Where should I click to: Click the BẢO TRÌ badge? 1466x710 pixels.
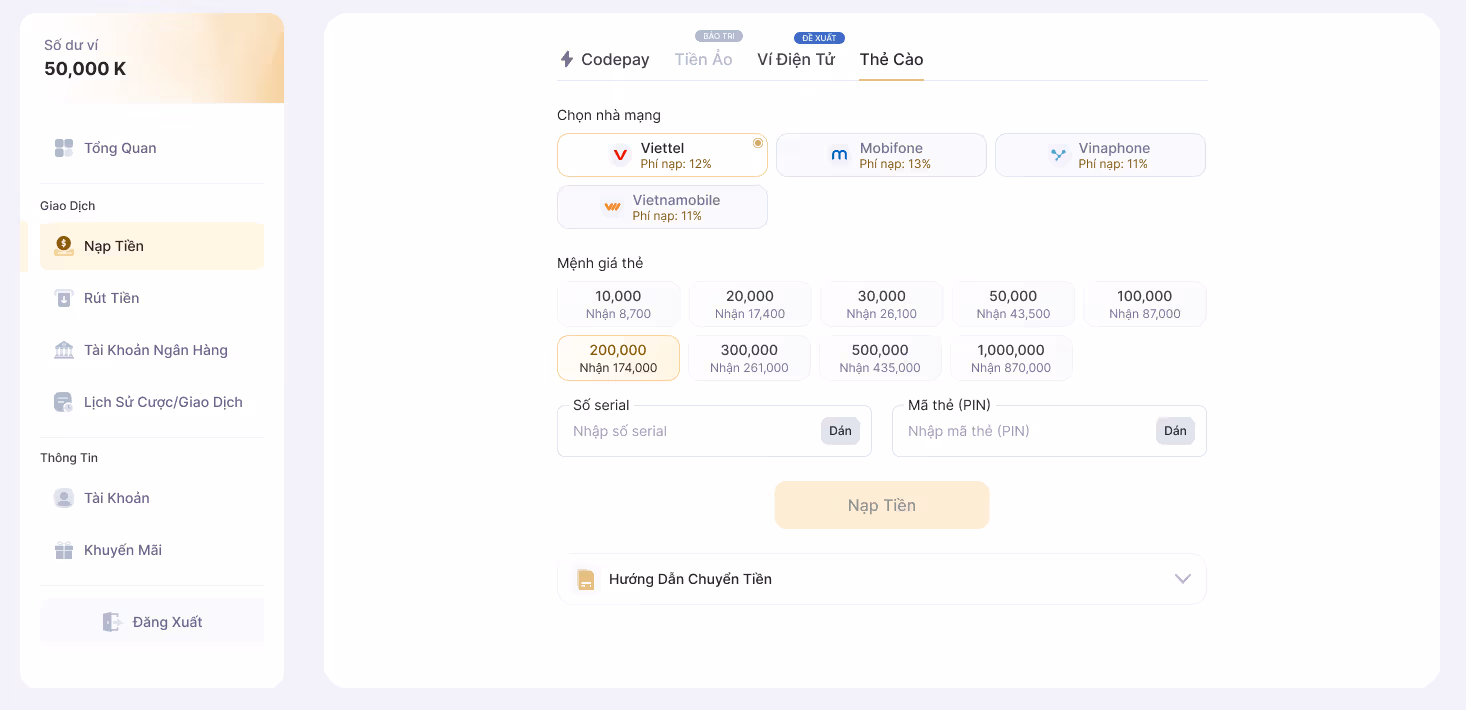tap(719, 36)
